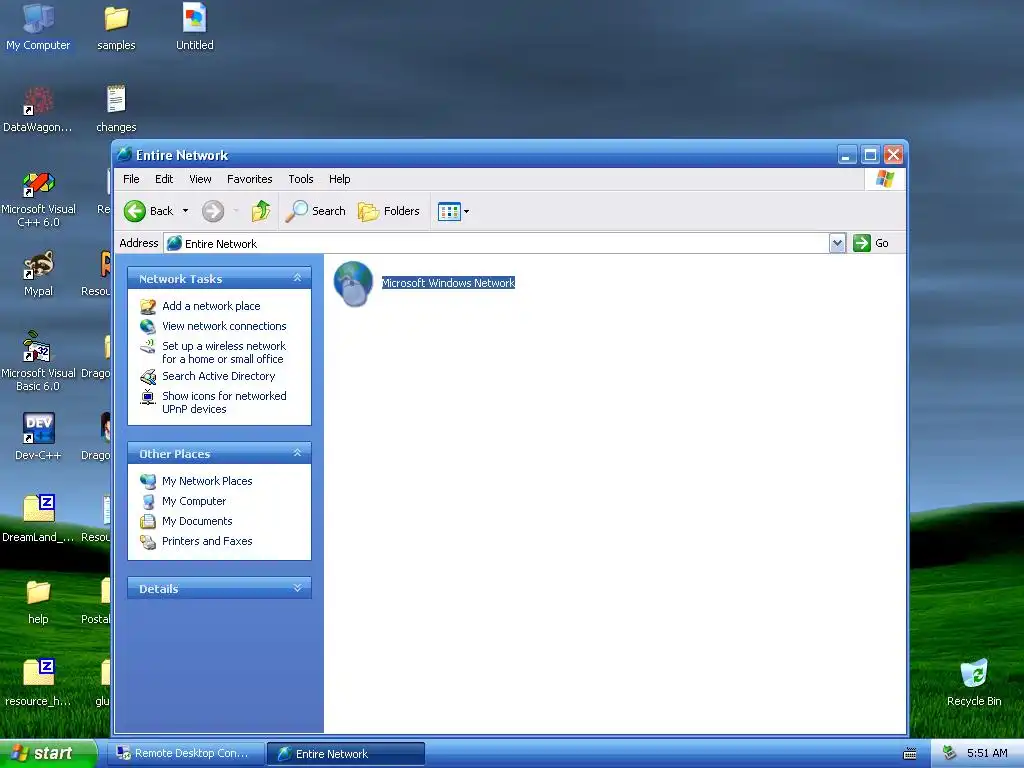Image resolution: width=1024 pixels, height=768 pixels.
Task: Click the 5:51 AM clock
Action: [x=987, y=753]
